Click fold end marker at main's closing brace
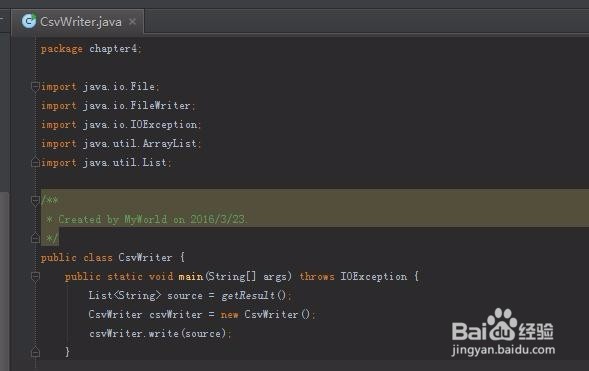Image resolution: width=589 pixels, height=371 pixels. click(x=35, y=352)
